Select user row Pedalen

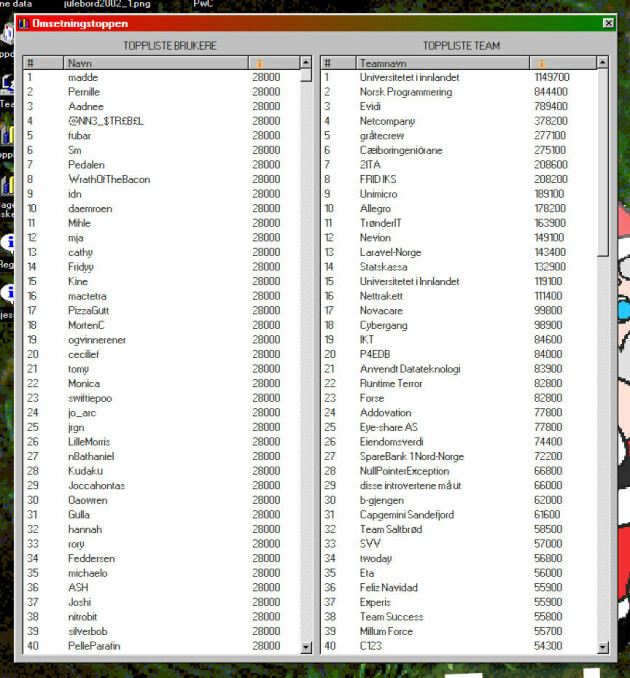pyautogui.click(x=162, y=165)
